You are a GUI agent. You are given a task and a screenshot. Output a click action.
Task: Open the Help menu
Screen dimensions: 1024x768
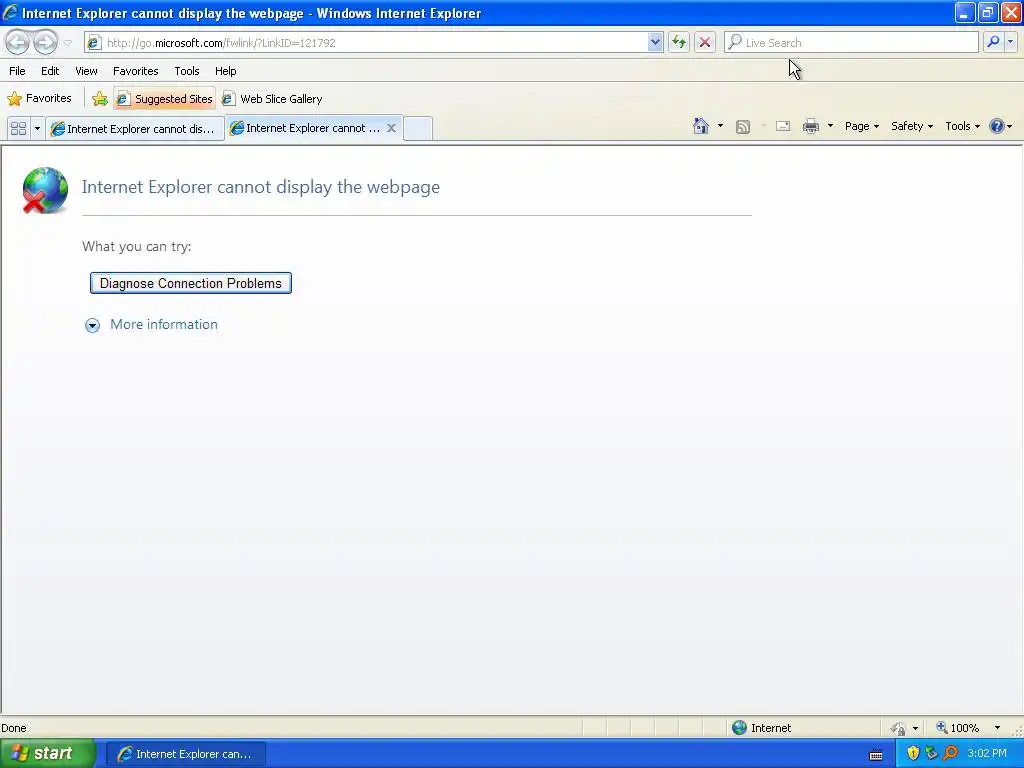pos(225,71)
